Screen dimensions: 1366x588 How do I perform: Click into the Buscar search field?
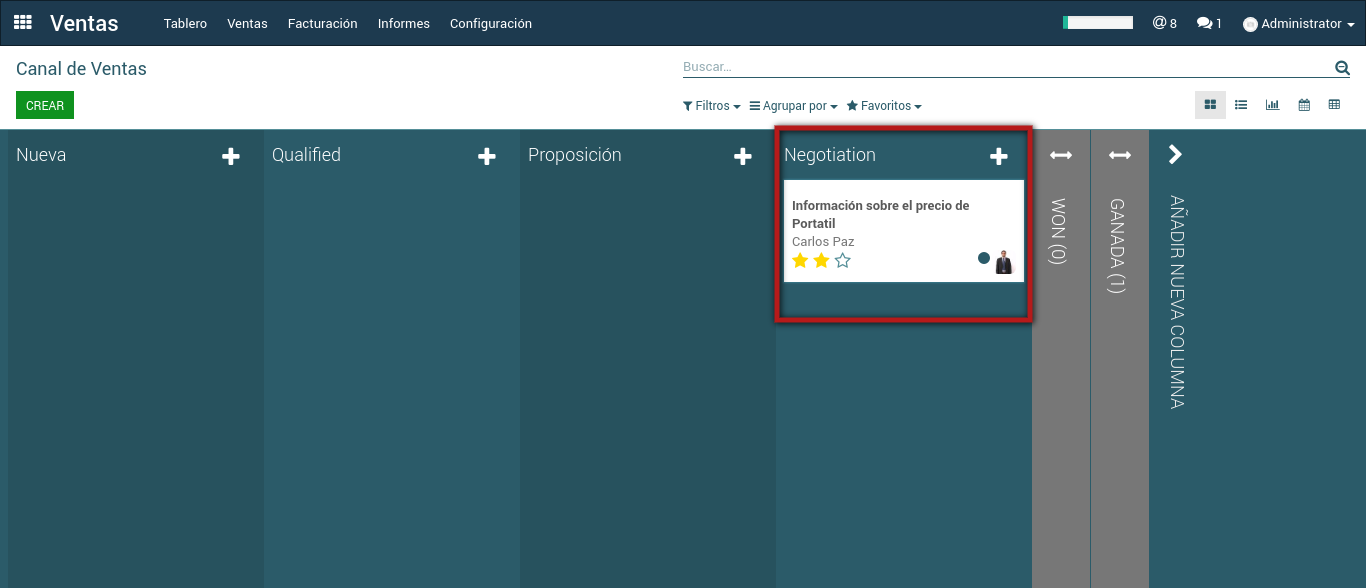click(x=1000, y=67)
